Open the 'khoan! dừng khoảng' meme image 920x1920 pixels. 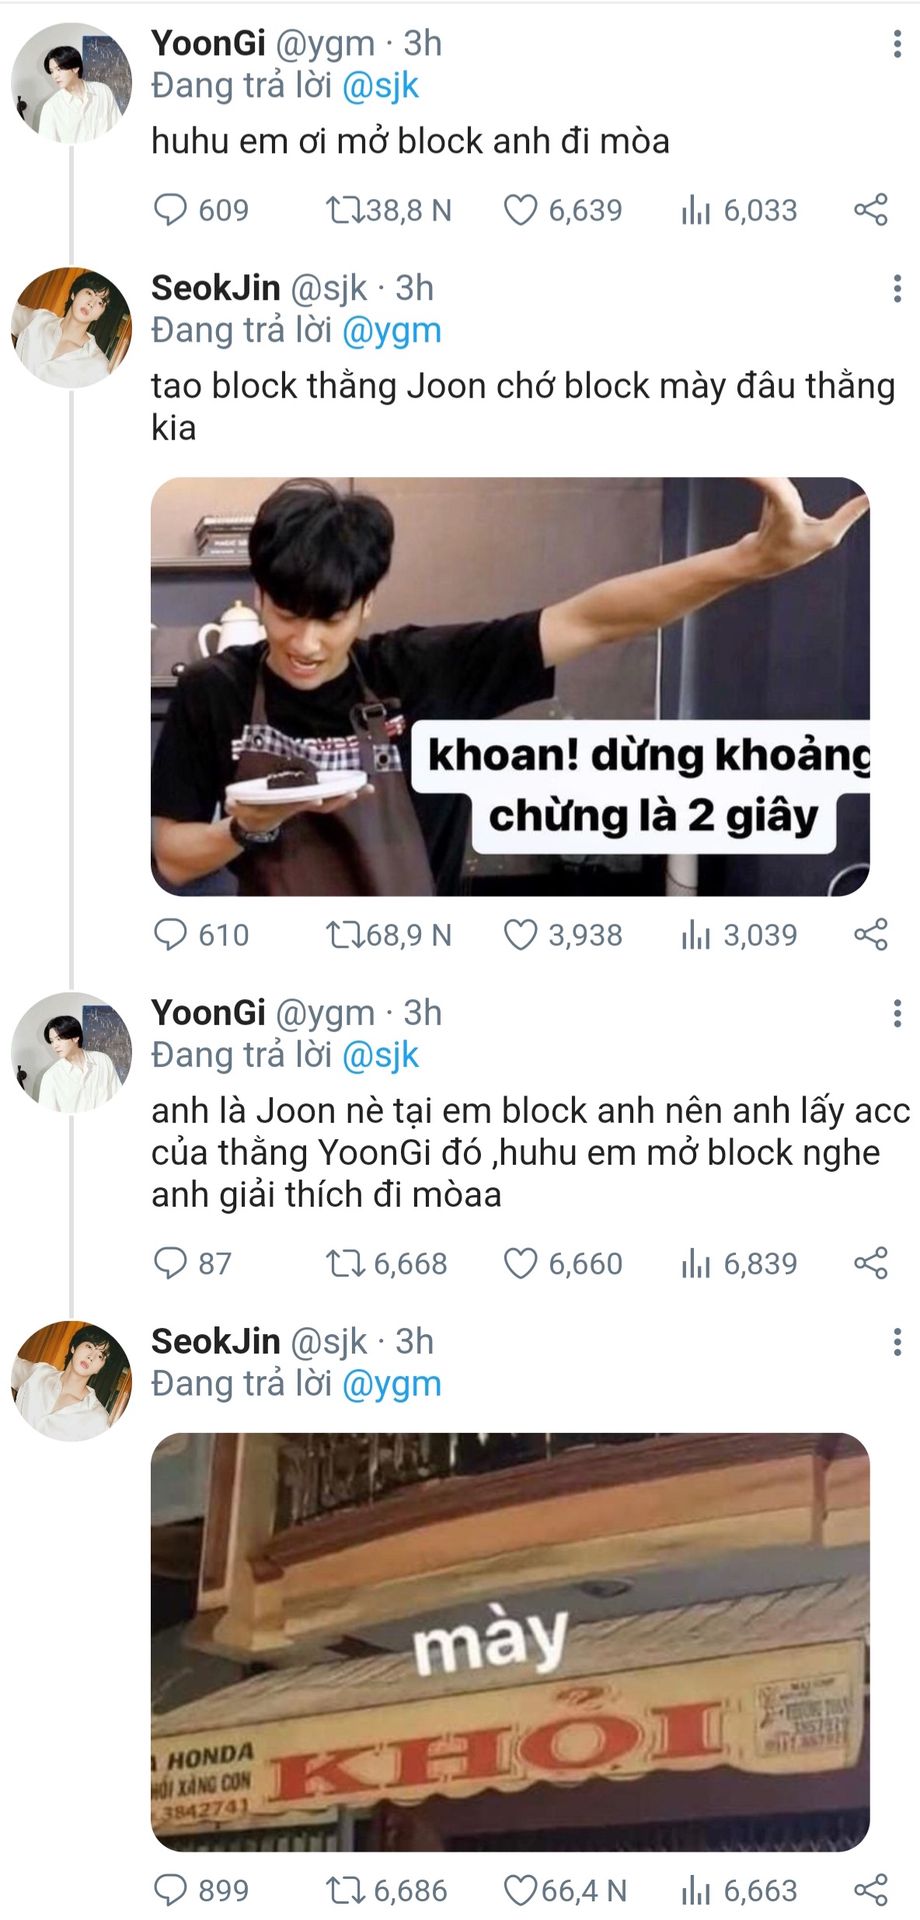510,686
